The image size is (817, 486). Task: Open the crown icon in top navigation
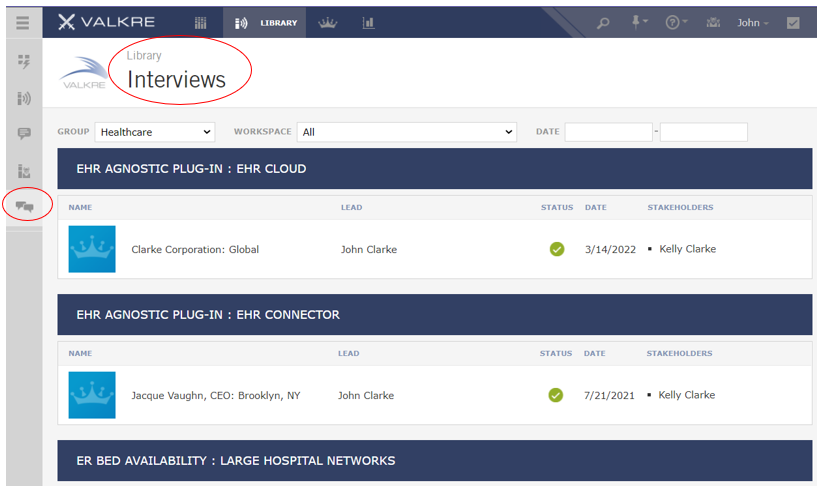click(x=327, y=22)
